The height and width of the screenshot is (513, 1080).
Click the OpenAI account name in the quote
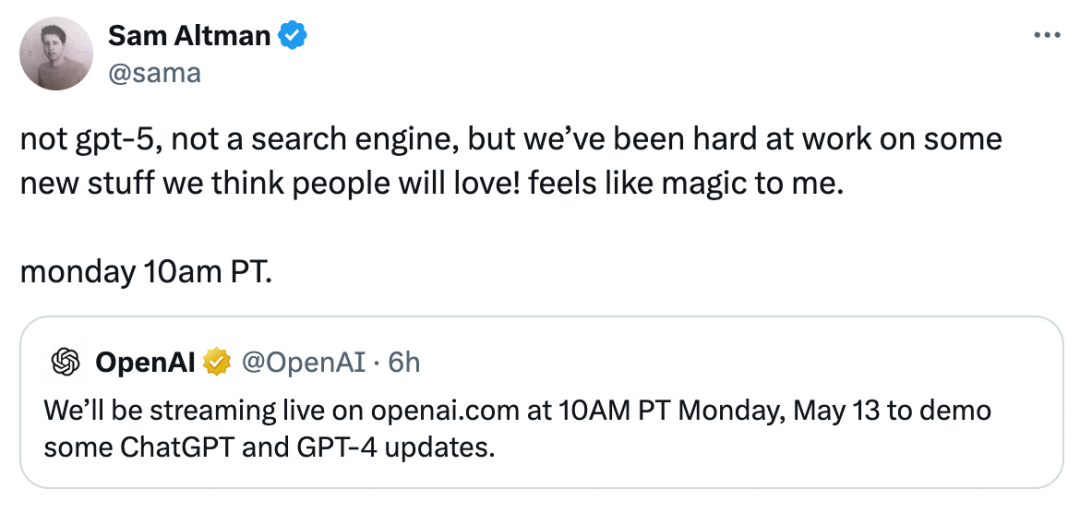pos(145,362)
